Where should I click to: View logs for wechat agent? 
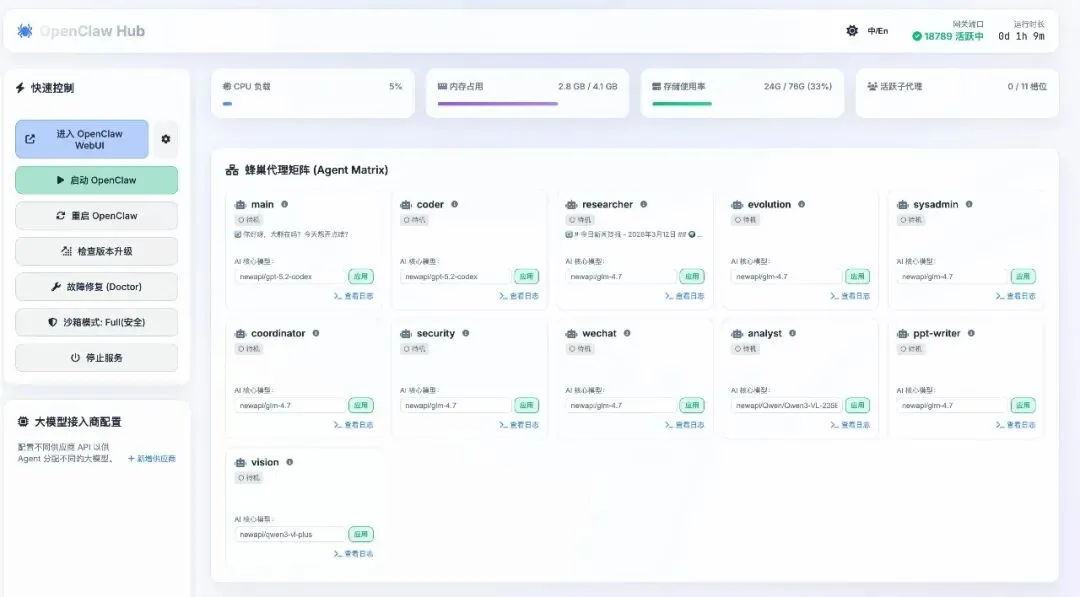[x=685, y=425]
